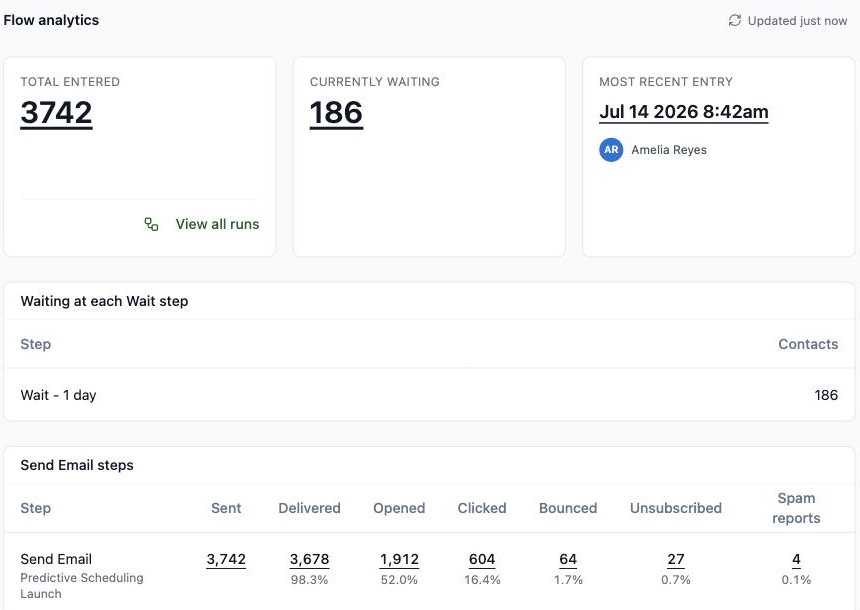The height and width of the screenshot is (610, 860).
Task: Click the Flow analytics heading
Action: (x=51, y=20)
